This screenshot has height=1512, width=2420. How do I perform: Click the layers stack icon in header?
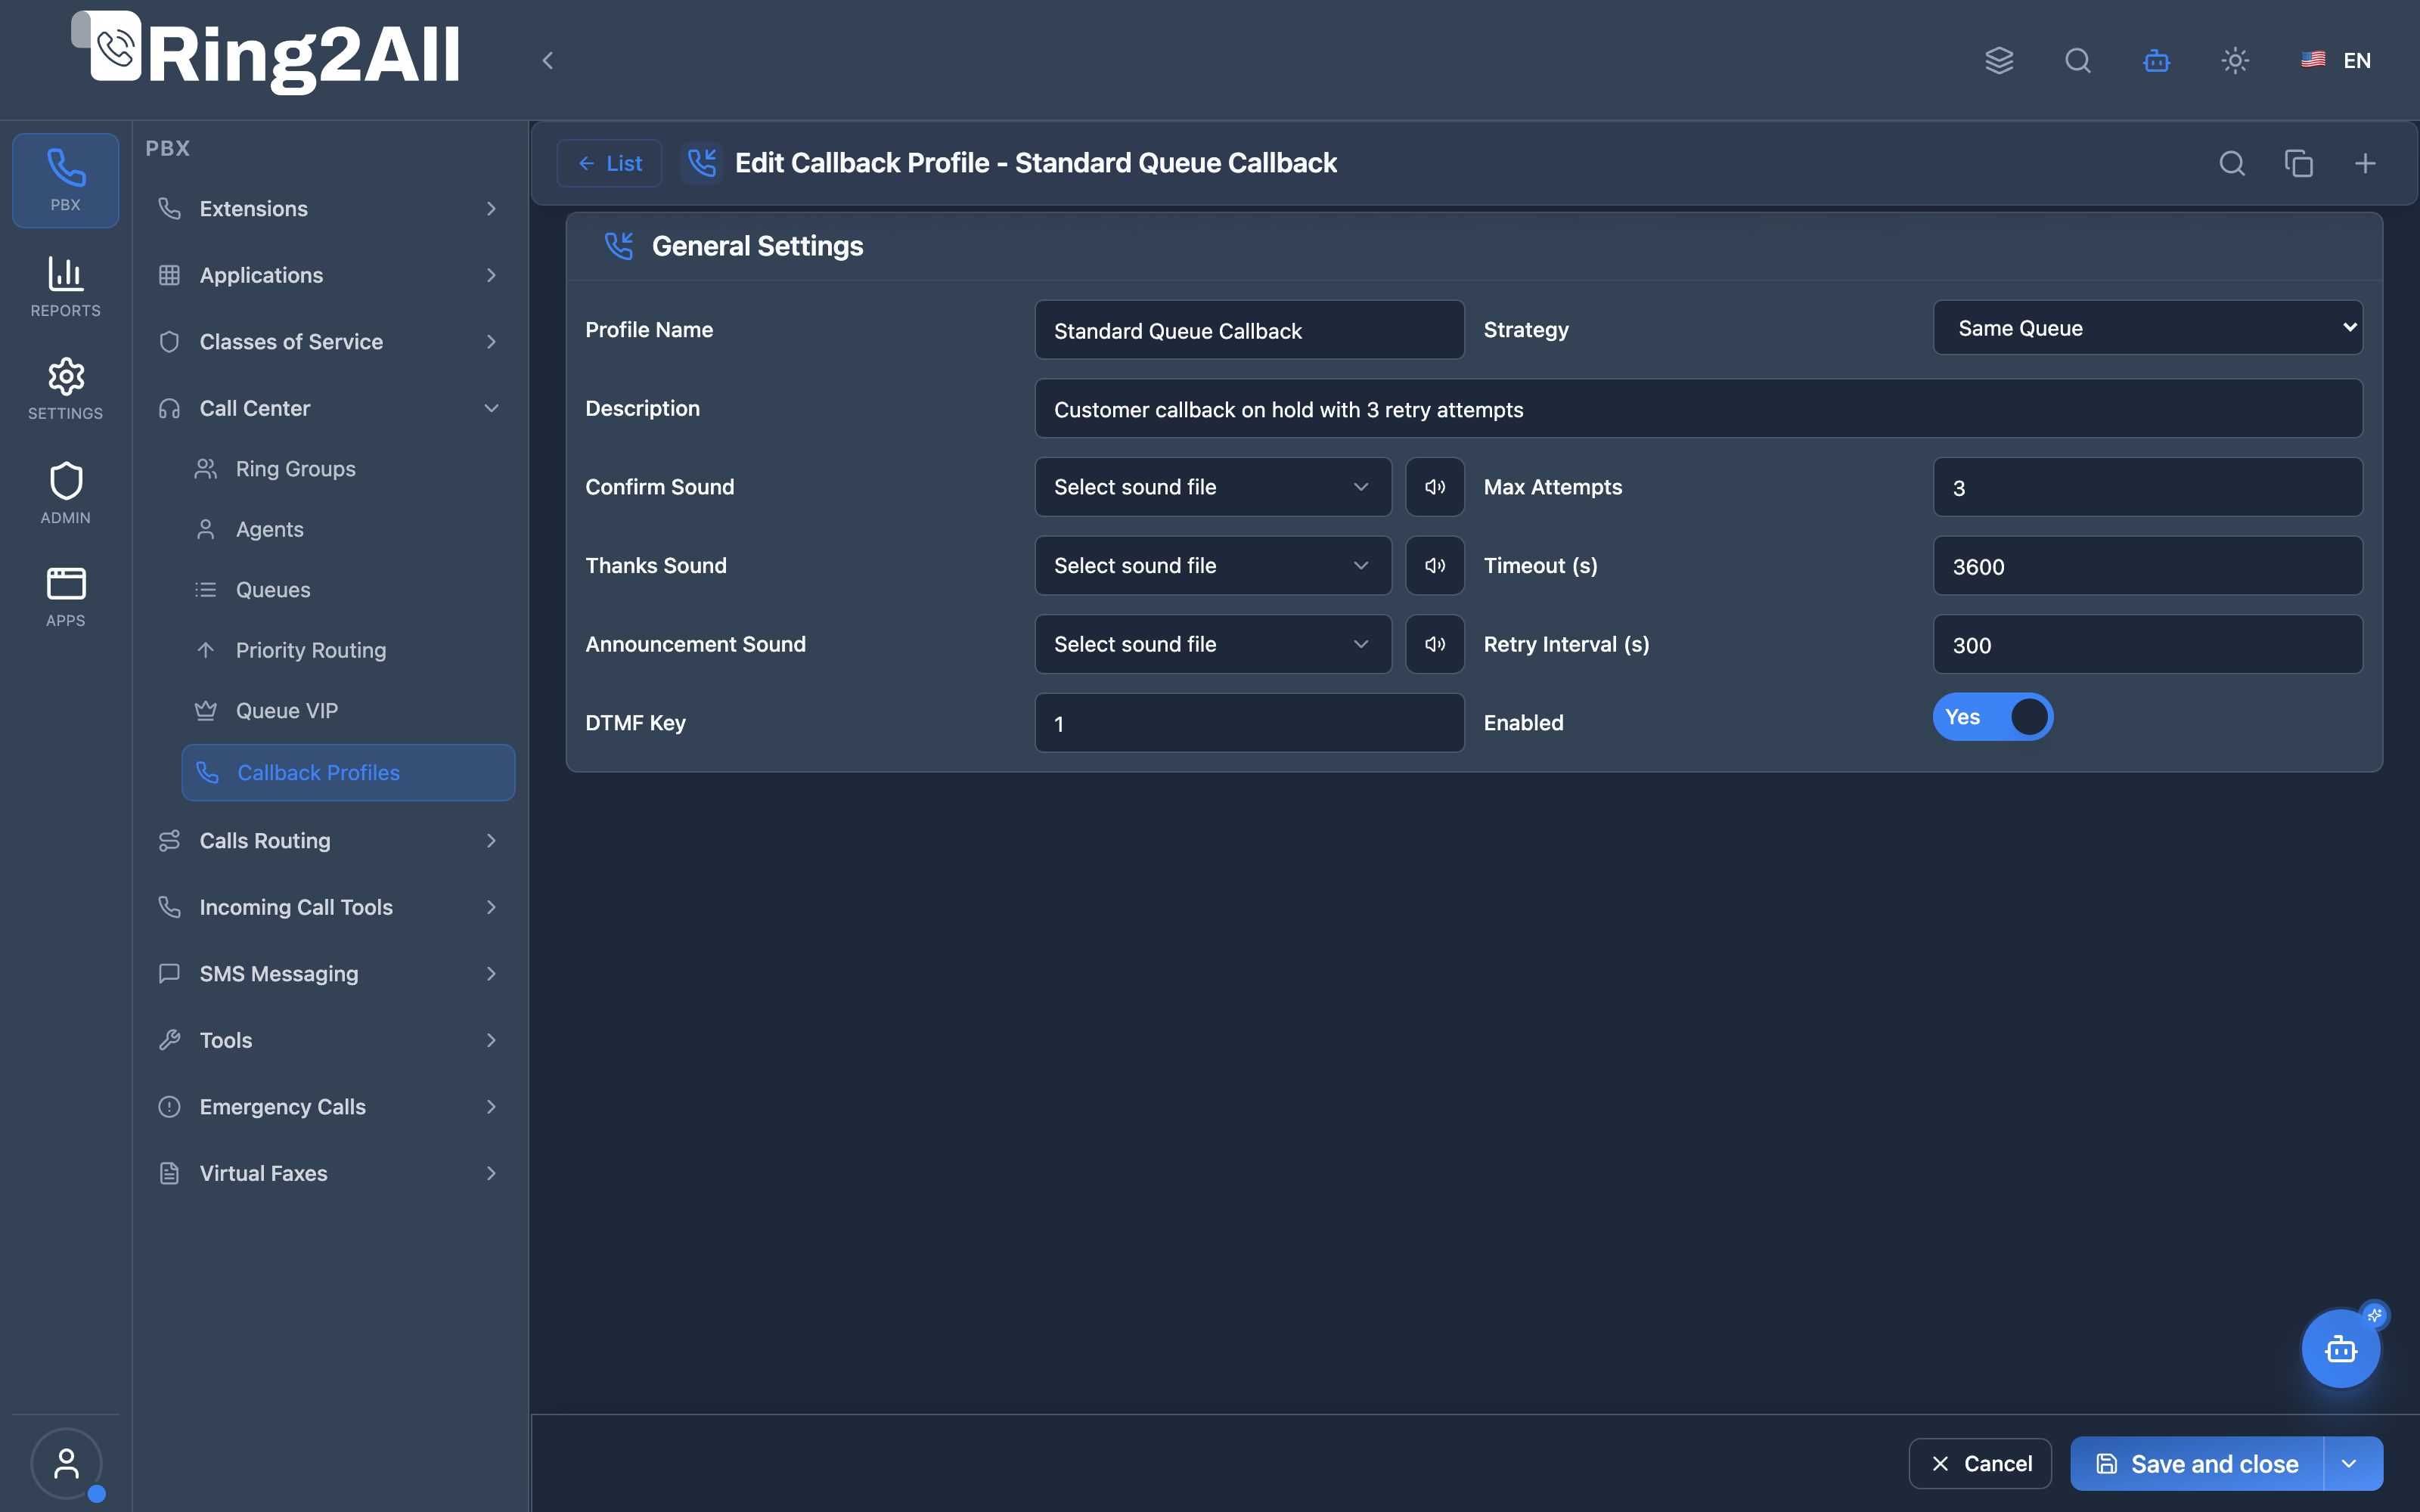(1999, 60)
